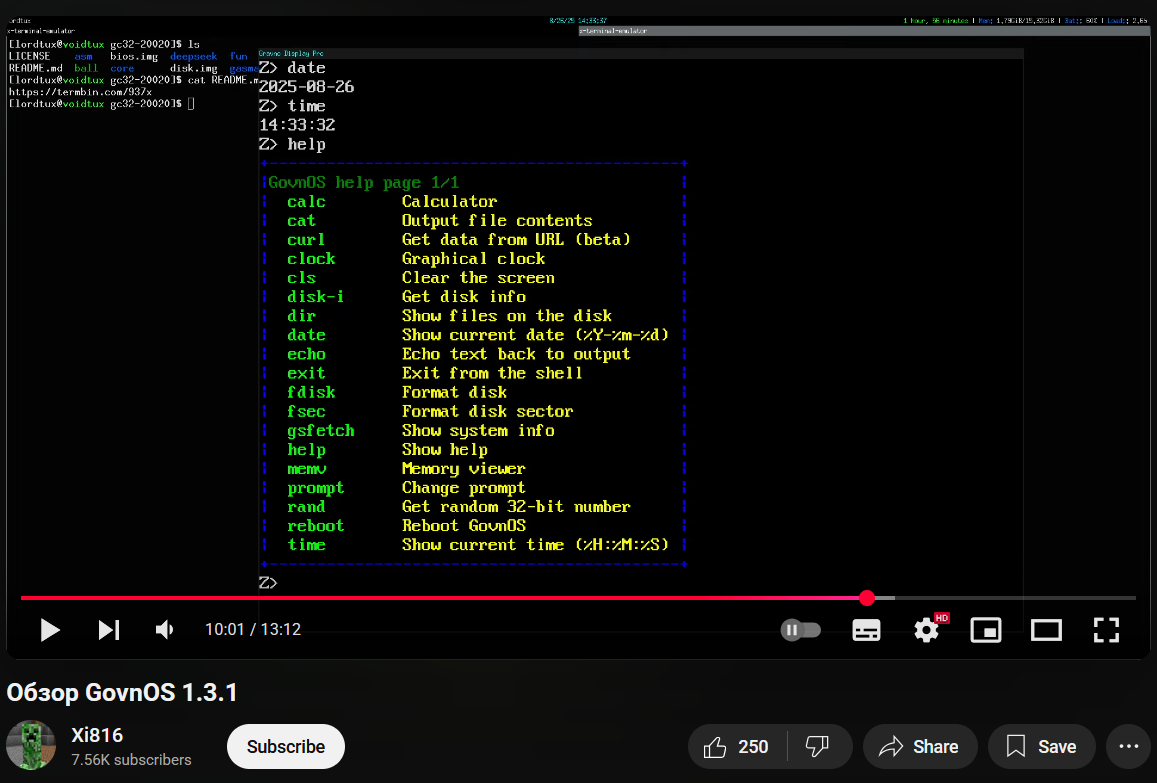Screen dimensions: 1157x783
Task: Subscribe to the Xi816 channel
Action: coord(286,747)
